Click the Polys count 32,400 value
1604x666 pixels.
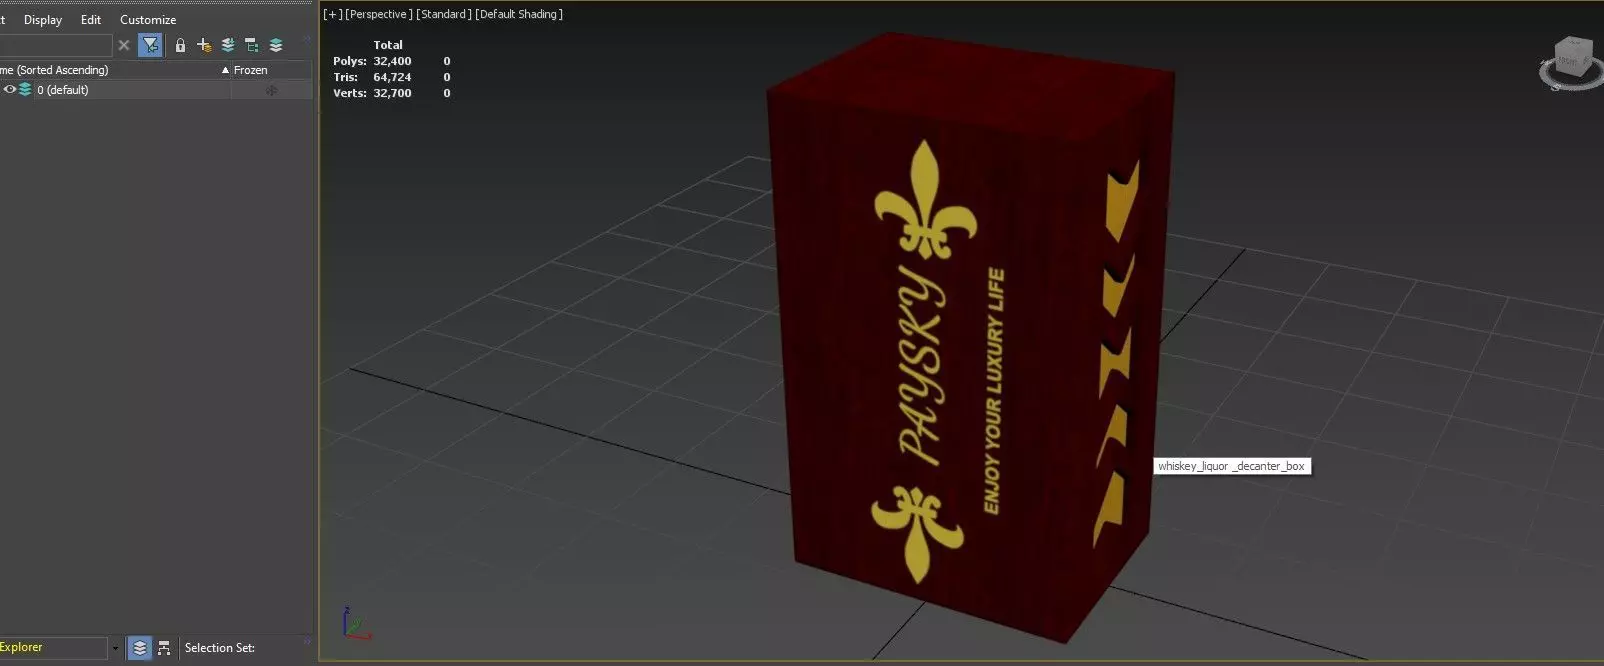click(x=392, y=61)
